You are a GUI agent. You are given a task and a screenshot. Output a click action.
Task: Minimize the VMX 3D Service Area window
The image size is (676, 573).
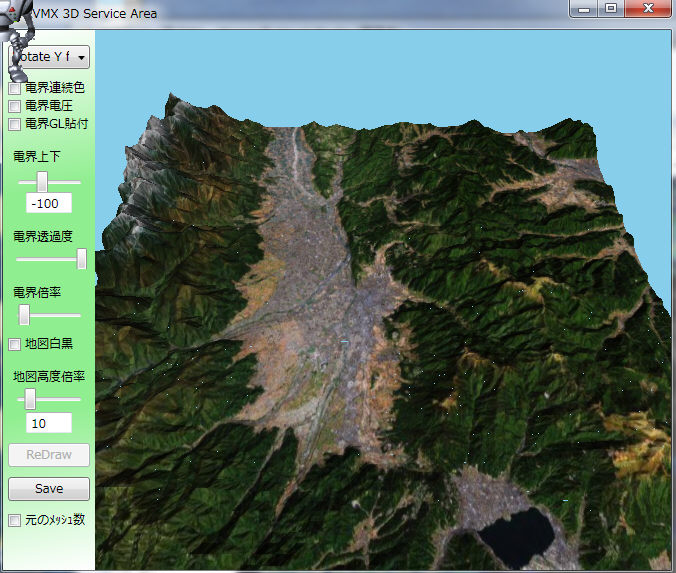tap(583, 10)
